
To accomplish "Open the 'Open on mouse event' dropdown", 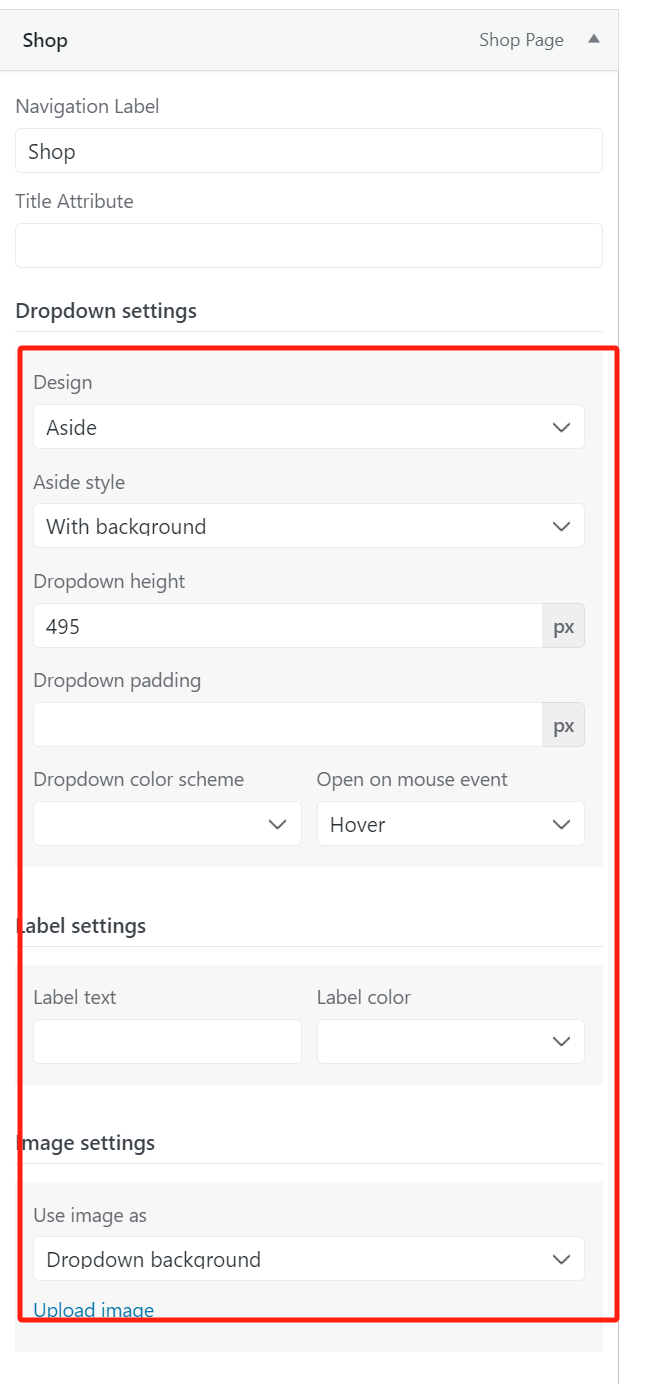I will pos(450,824).
